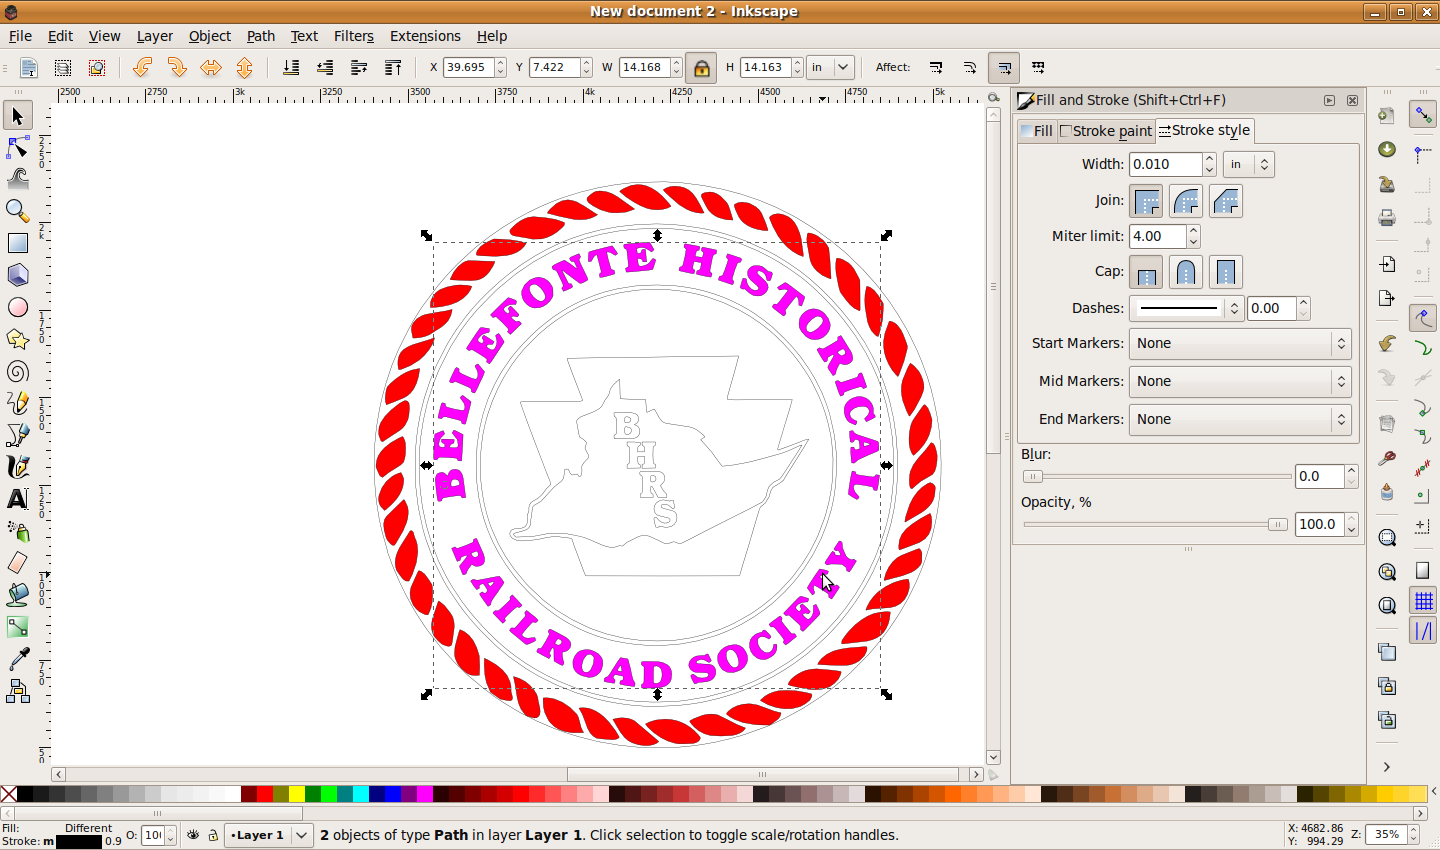Click the zoom percentage field
Screen dimensions: 1440x850
[1386, 835]
